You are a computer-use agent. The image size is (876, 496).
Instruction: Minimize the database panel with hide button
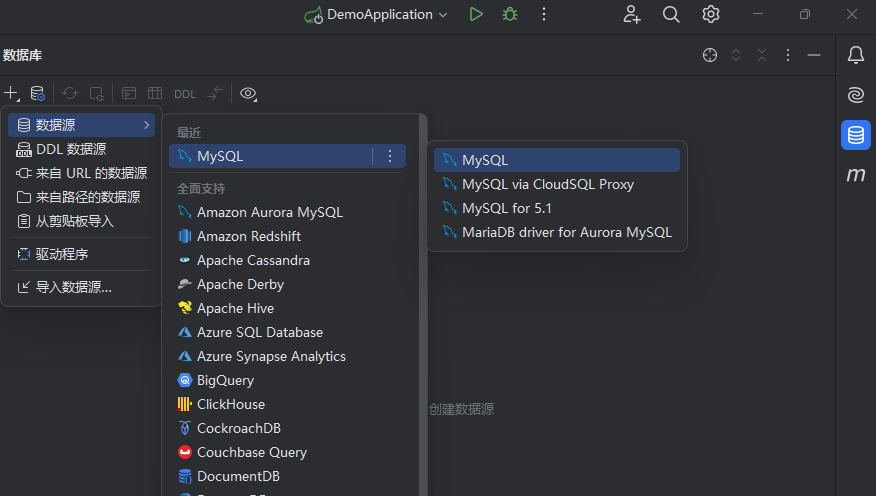tap(814, 55)
